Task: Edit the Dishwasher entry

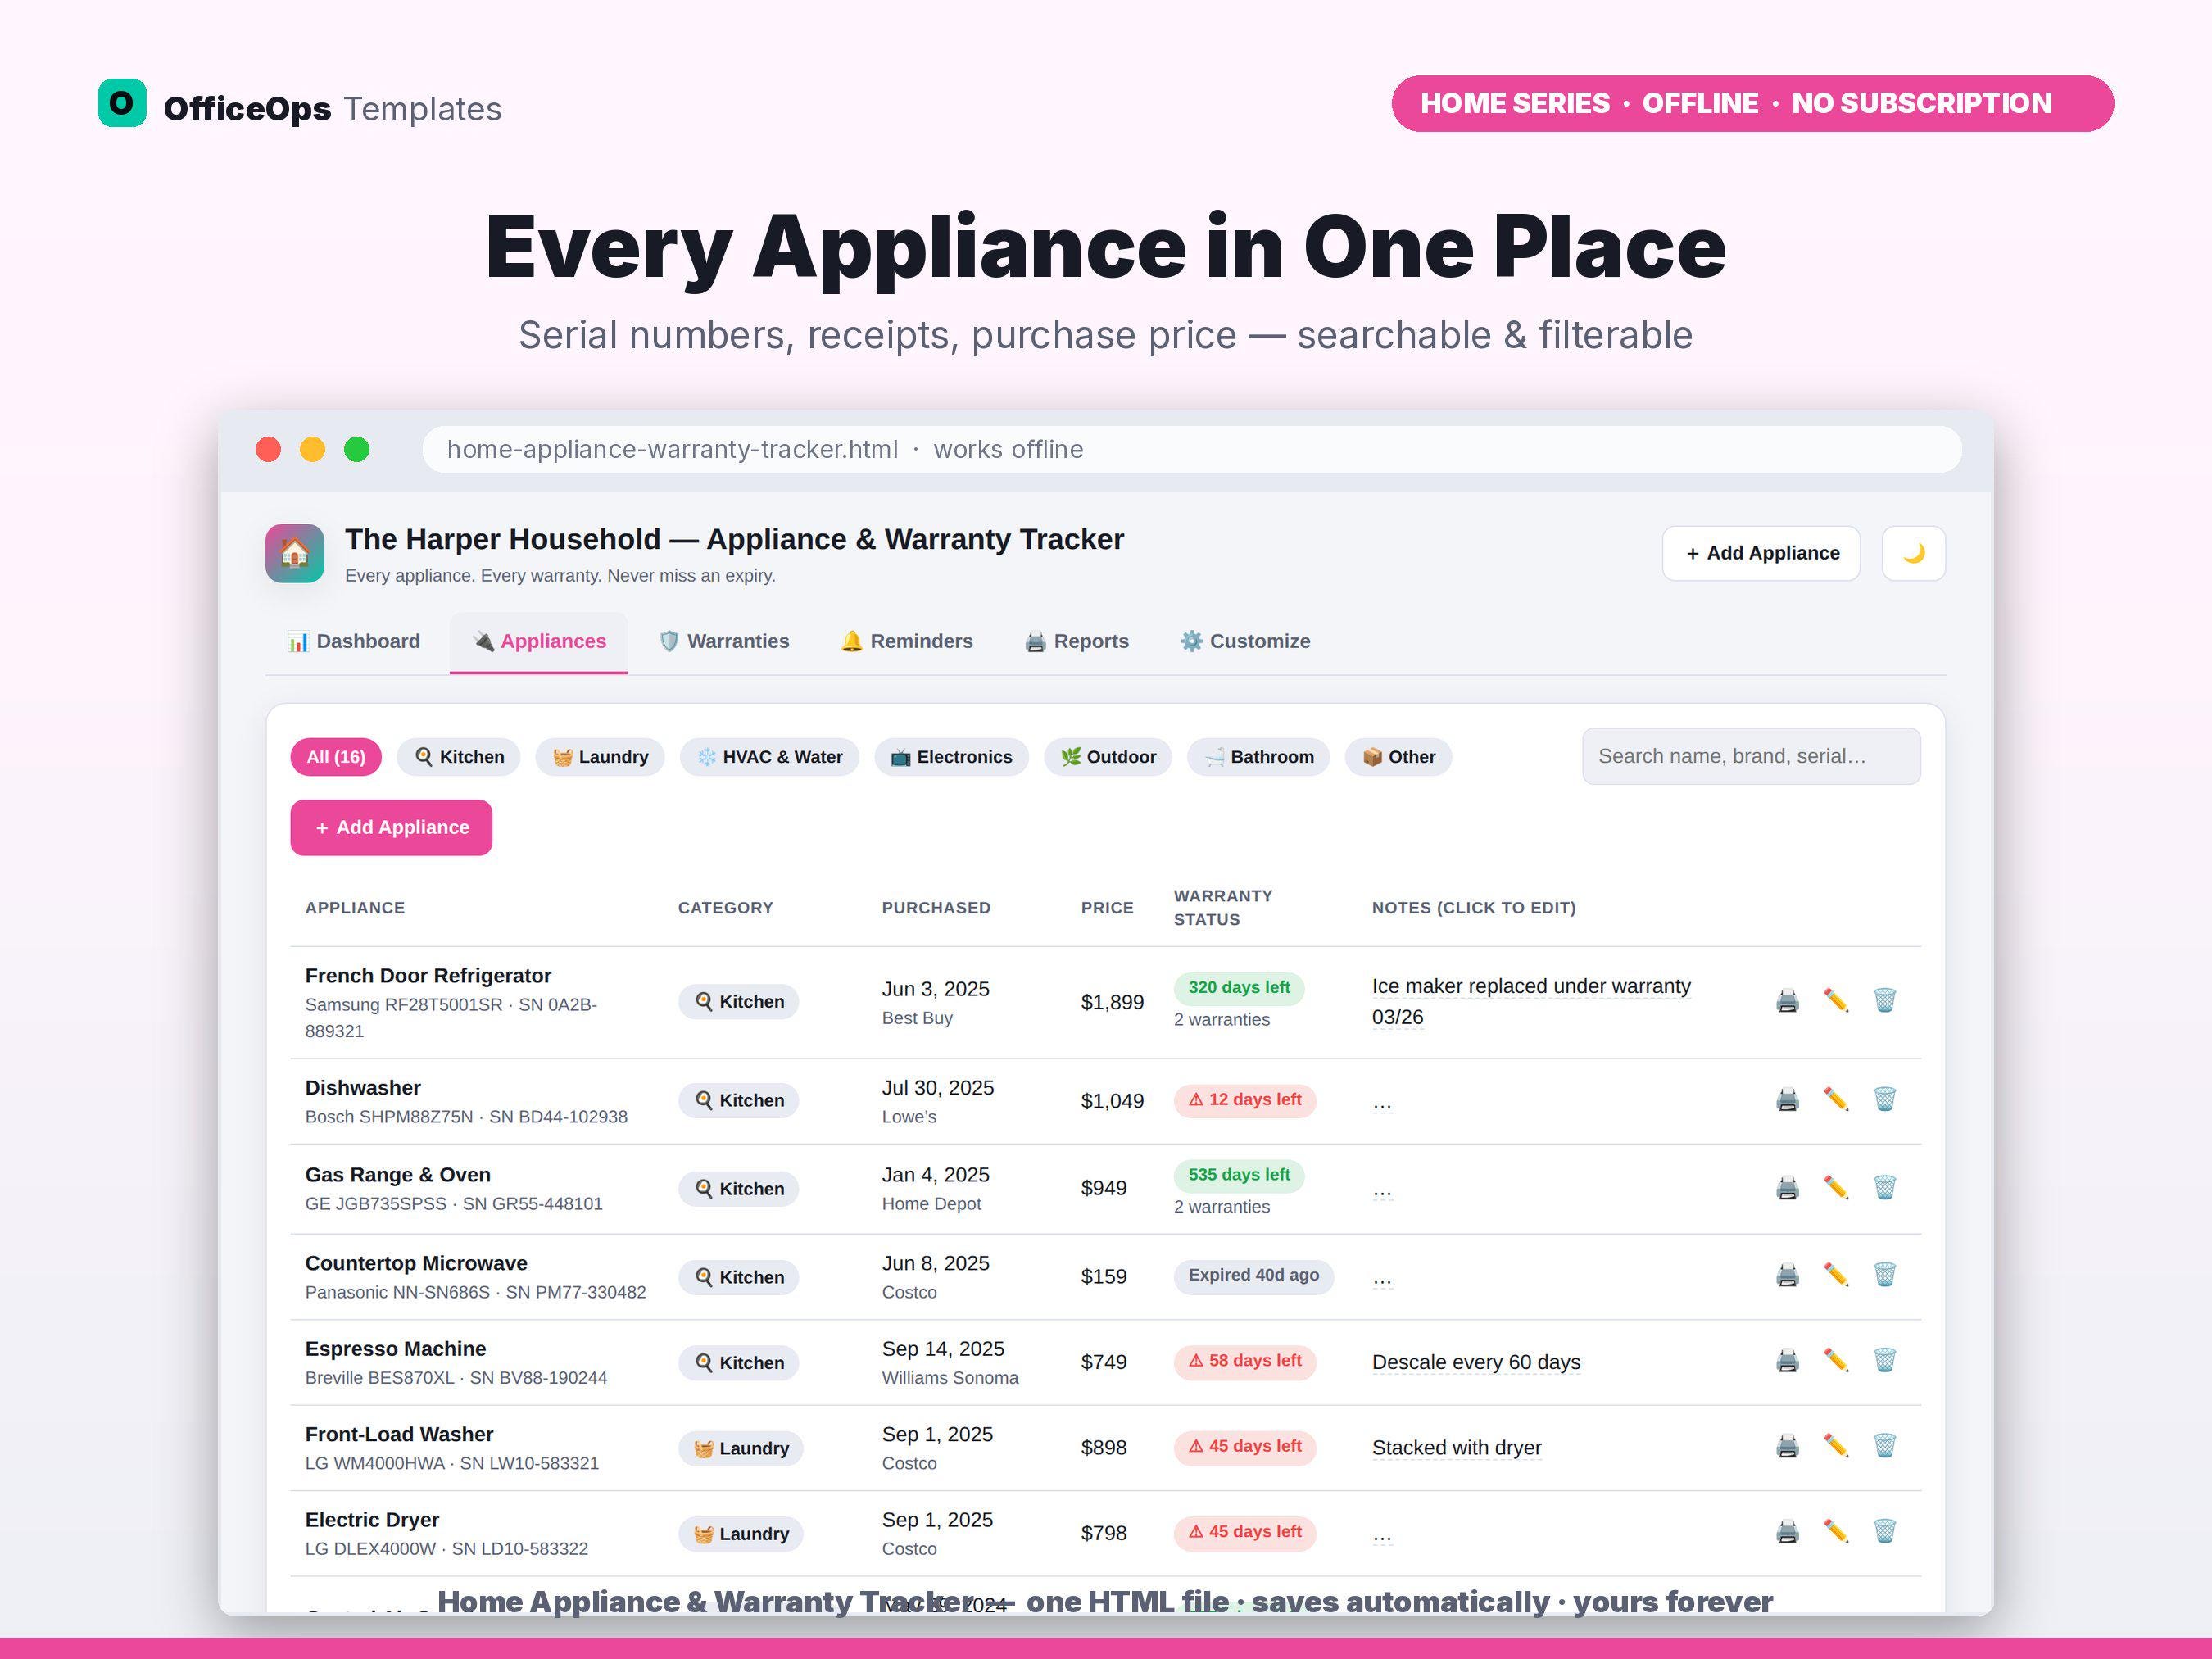Action: (1836, 1100)
